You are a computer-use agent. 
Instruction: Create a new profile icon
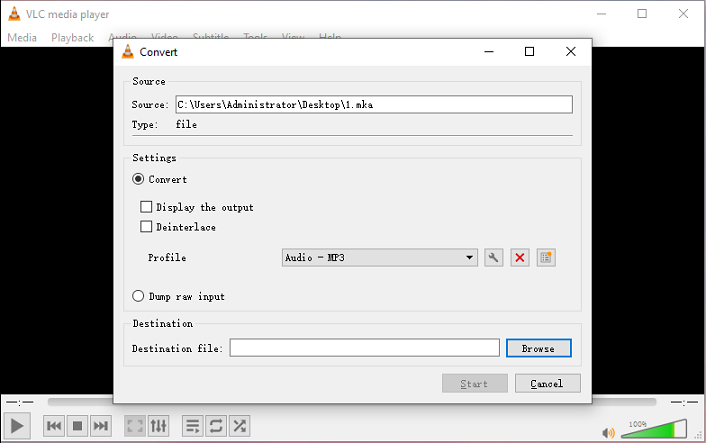coord(546,258)
